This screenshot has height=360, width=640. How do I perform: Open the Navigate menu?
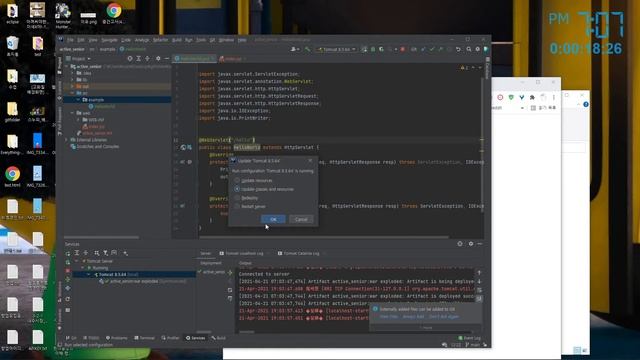pos(109,40)
